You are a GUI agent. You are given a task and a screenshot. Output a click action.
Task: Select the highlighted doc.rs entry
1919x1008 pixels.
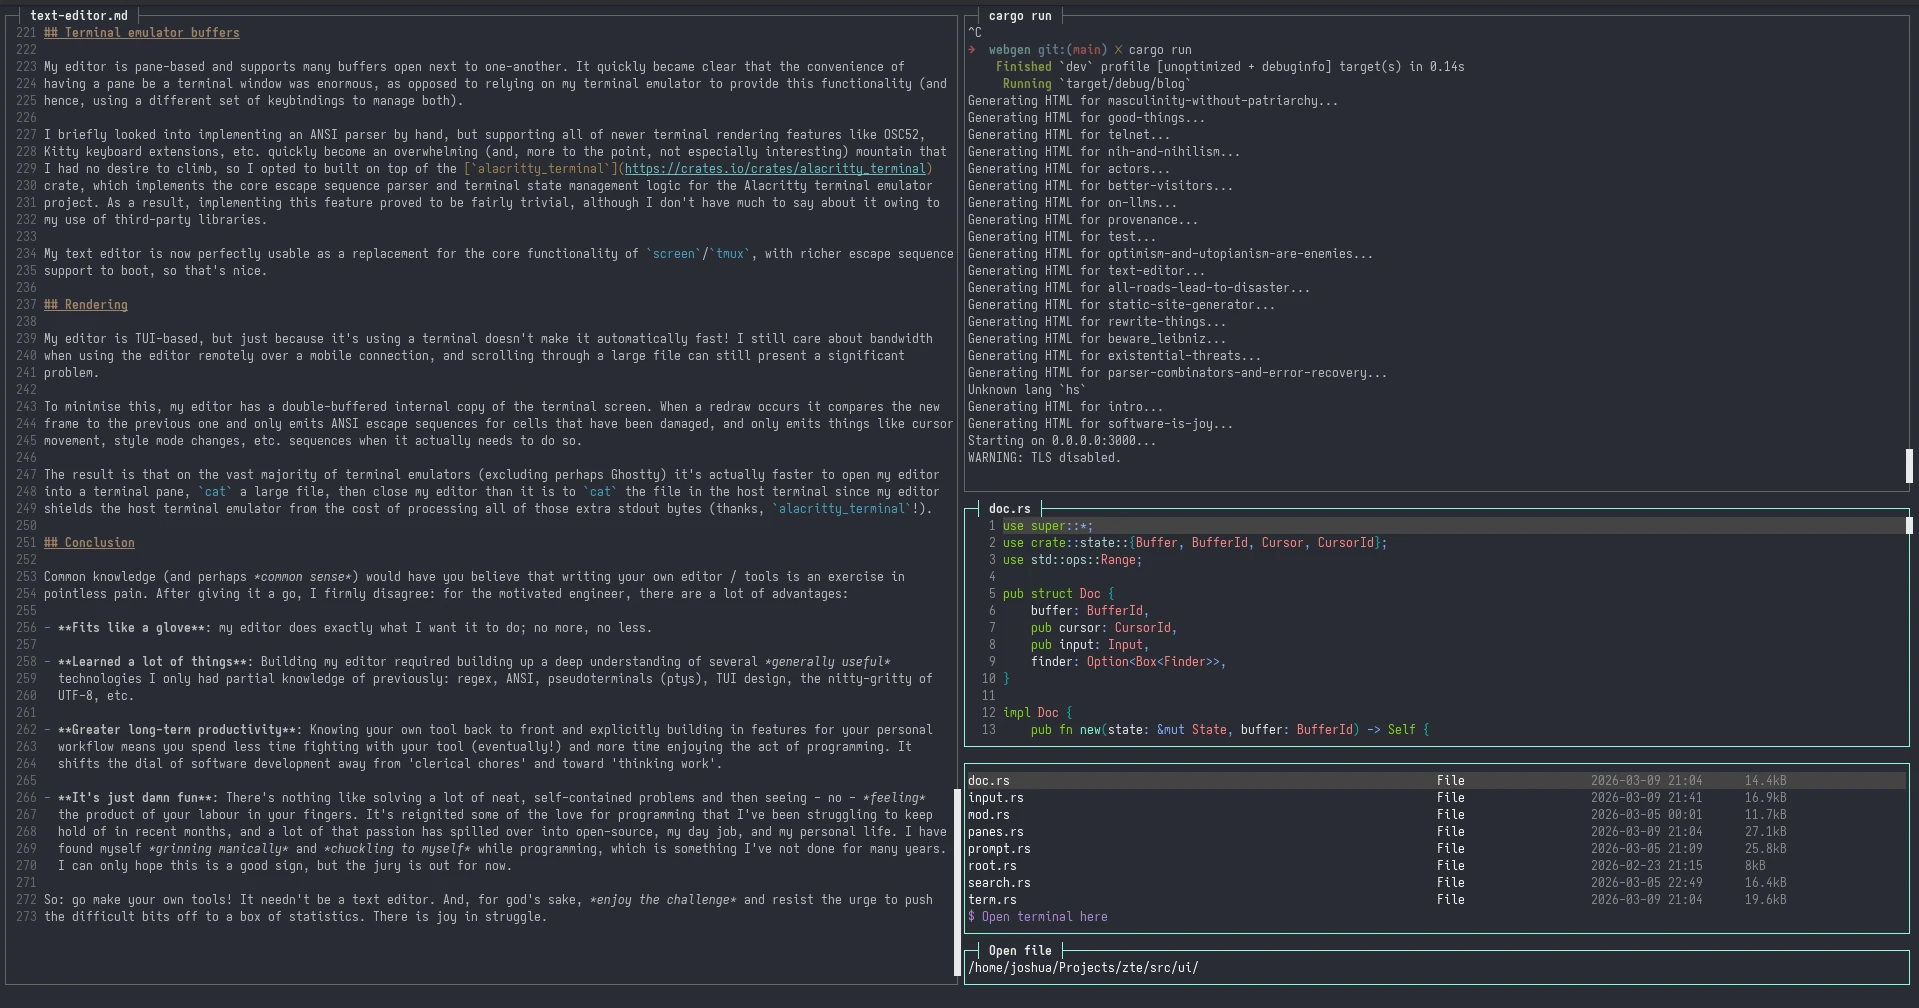988,780
